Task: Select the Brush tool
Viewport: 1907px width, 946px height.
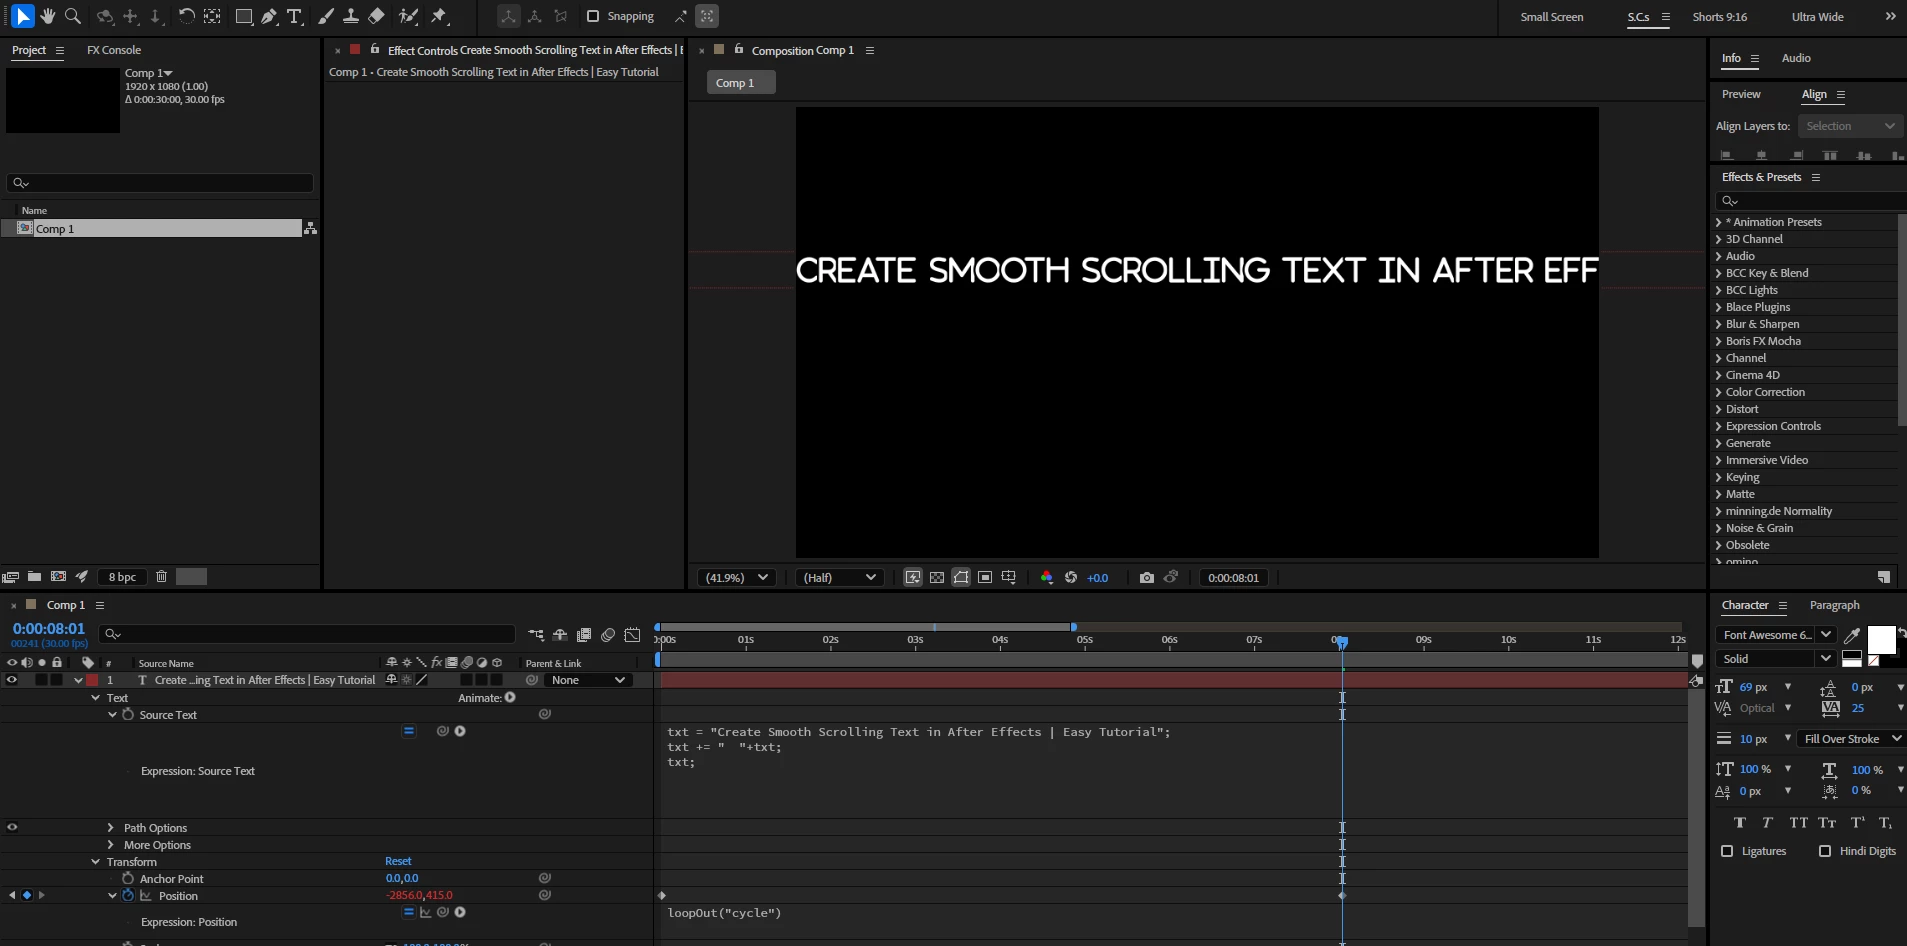Action: [326, 16]
